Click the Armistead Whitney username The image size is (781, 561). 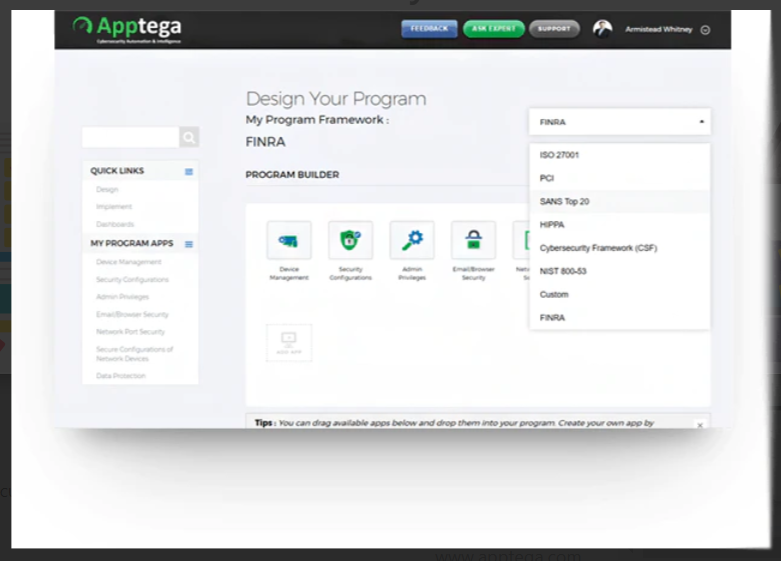658,29
